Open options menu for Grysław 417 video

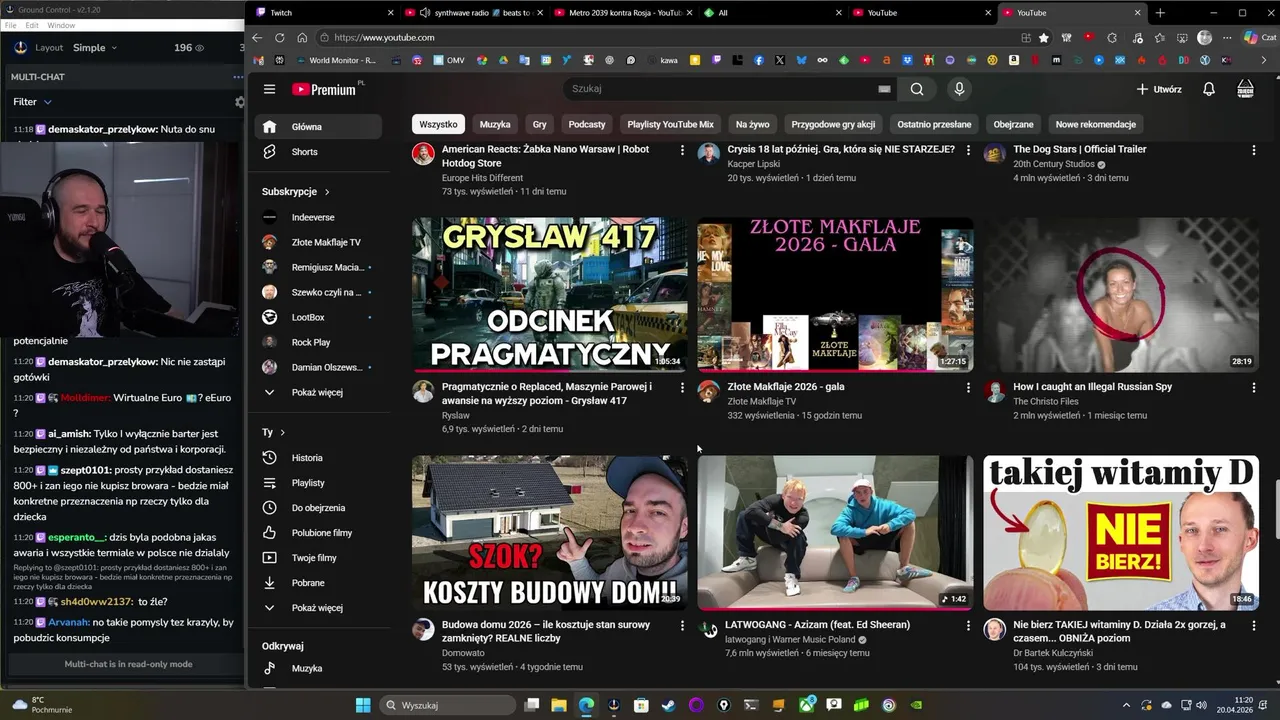tap(682, 387)
